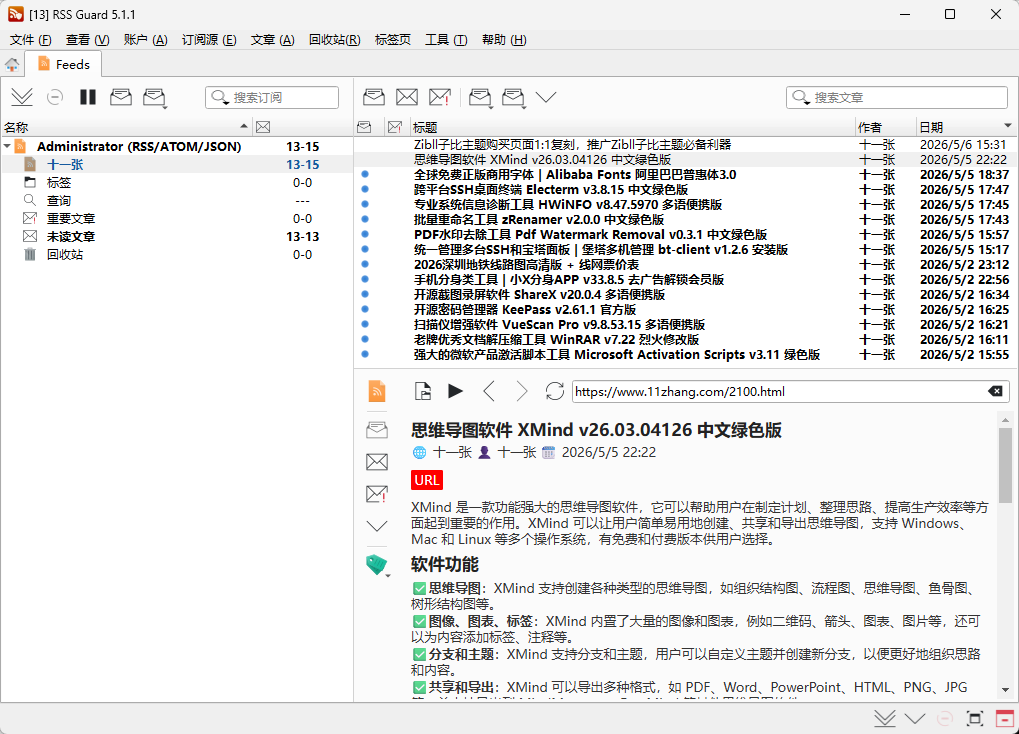Open search feeds magnifier options dropdown
Viewport: 1019px width, 734px height.
220,98
